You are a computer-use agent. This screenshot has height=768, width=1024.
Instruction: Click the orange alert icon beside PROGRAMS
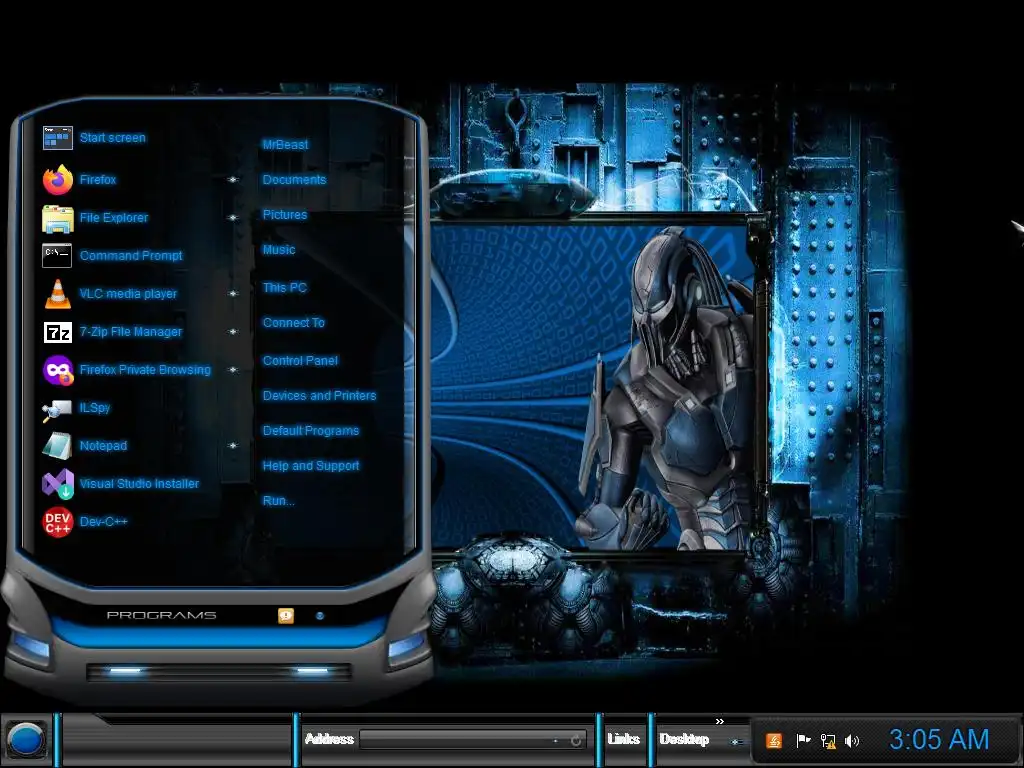coord(285,615)
